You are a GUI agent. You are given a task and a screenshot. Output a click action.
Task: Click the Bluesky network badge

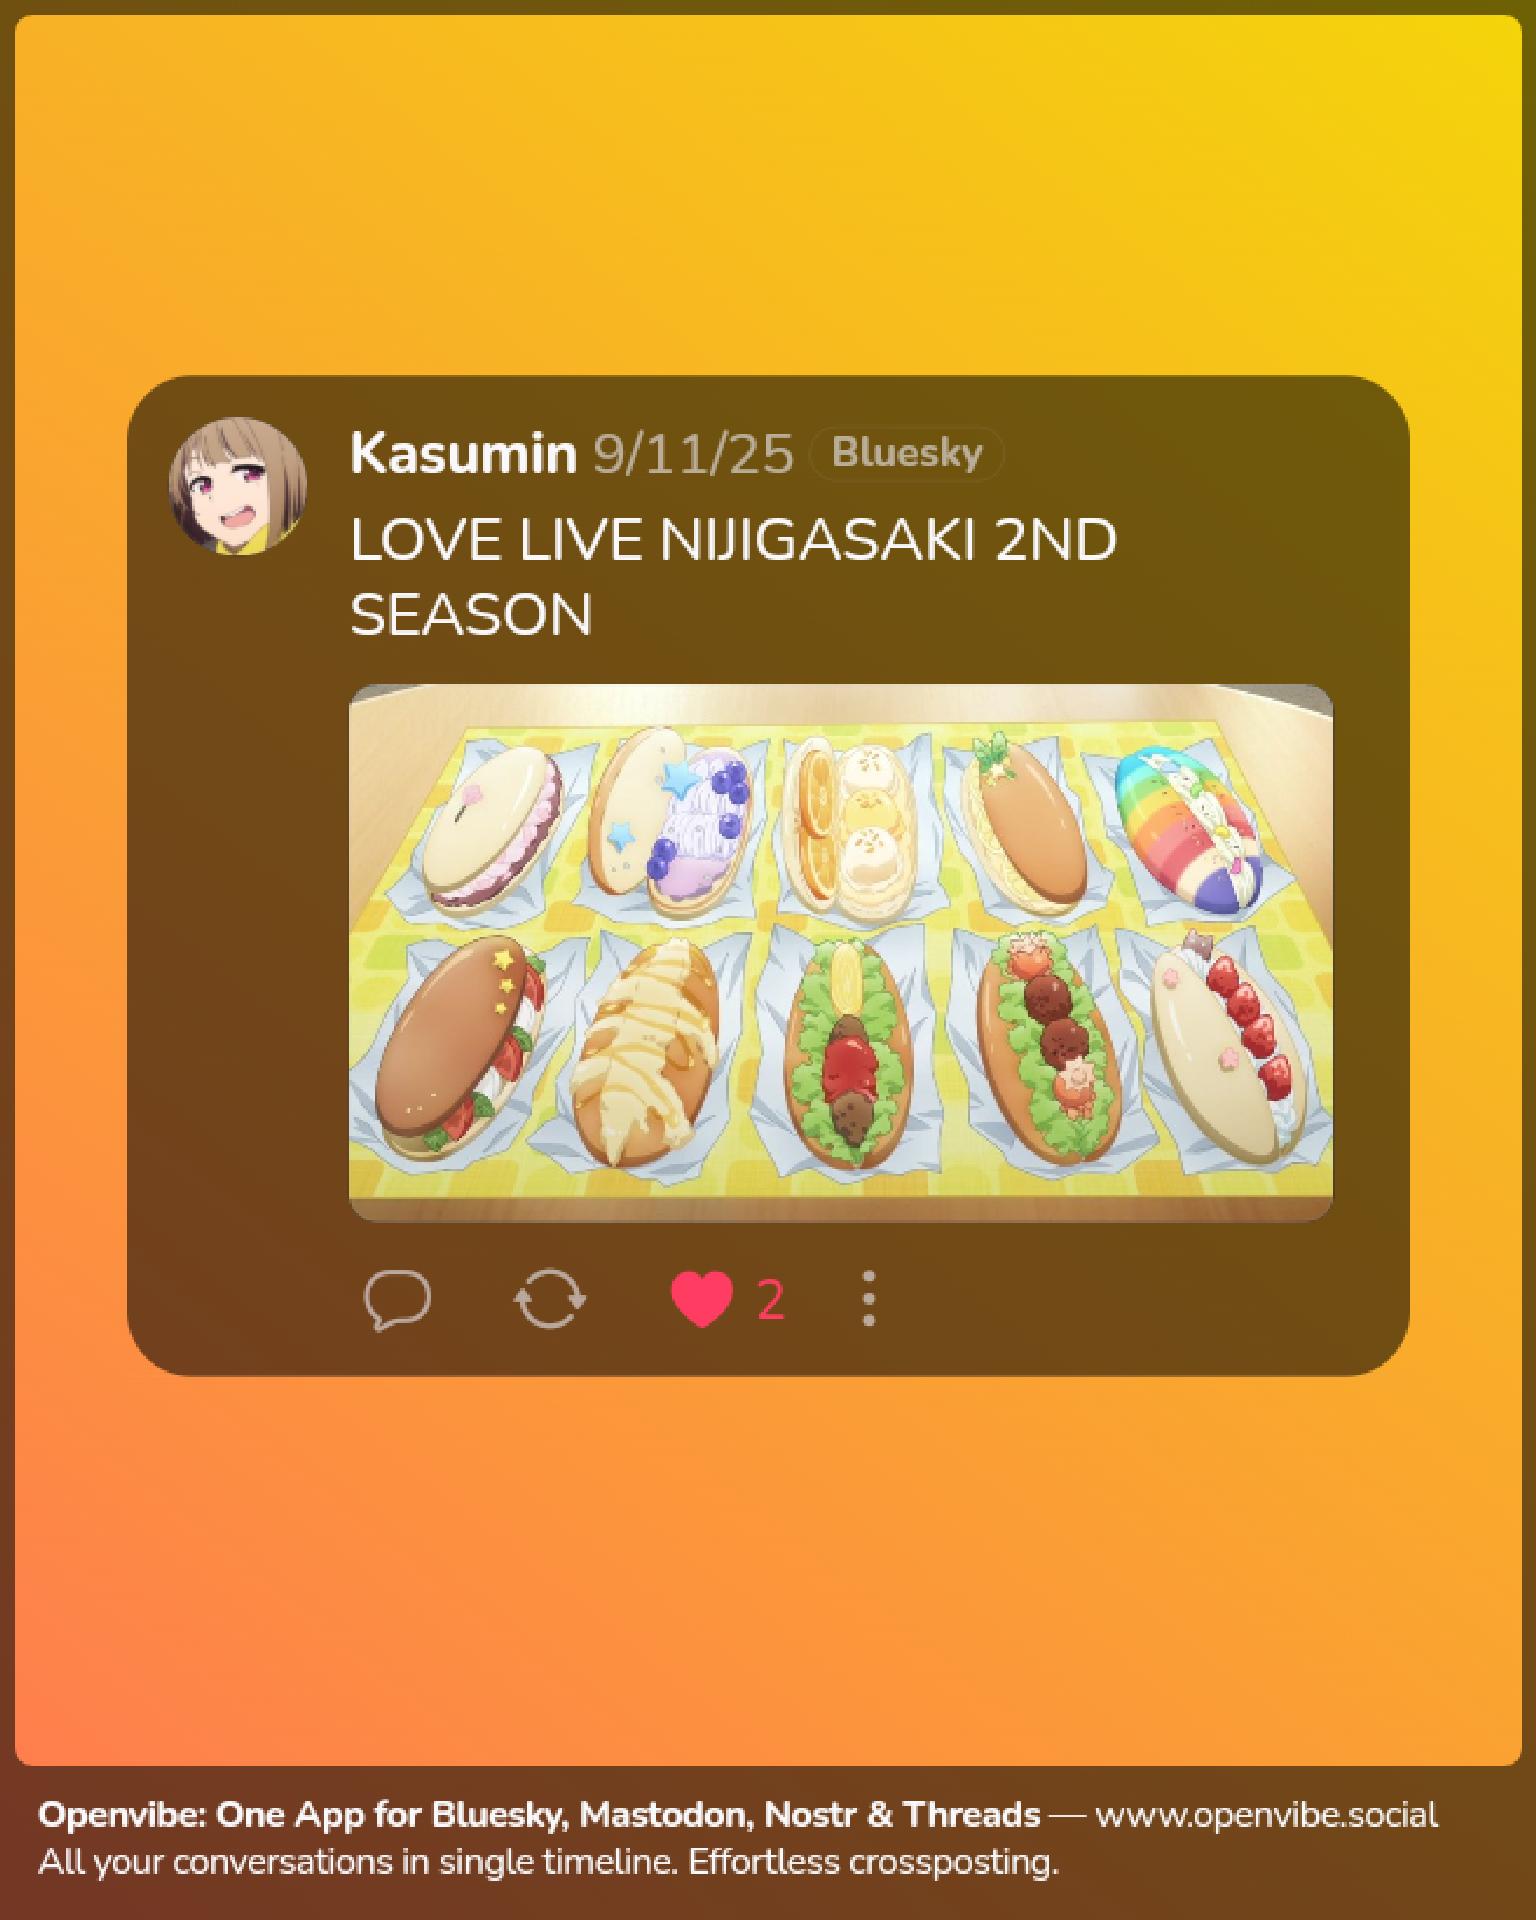point(906,453)
